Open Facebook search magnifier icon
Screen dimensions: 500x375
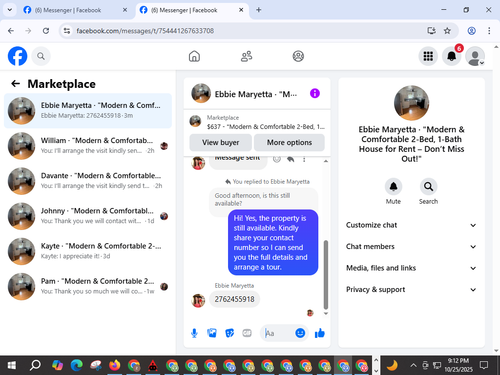(41, 56)
